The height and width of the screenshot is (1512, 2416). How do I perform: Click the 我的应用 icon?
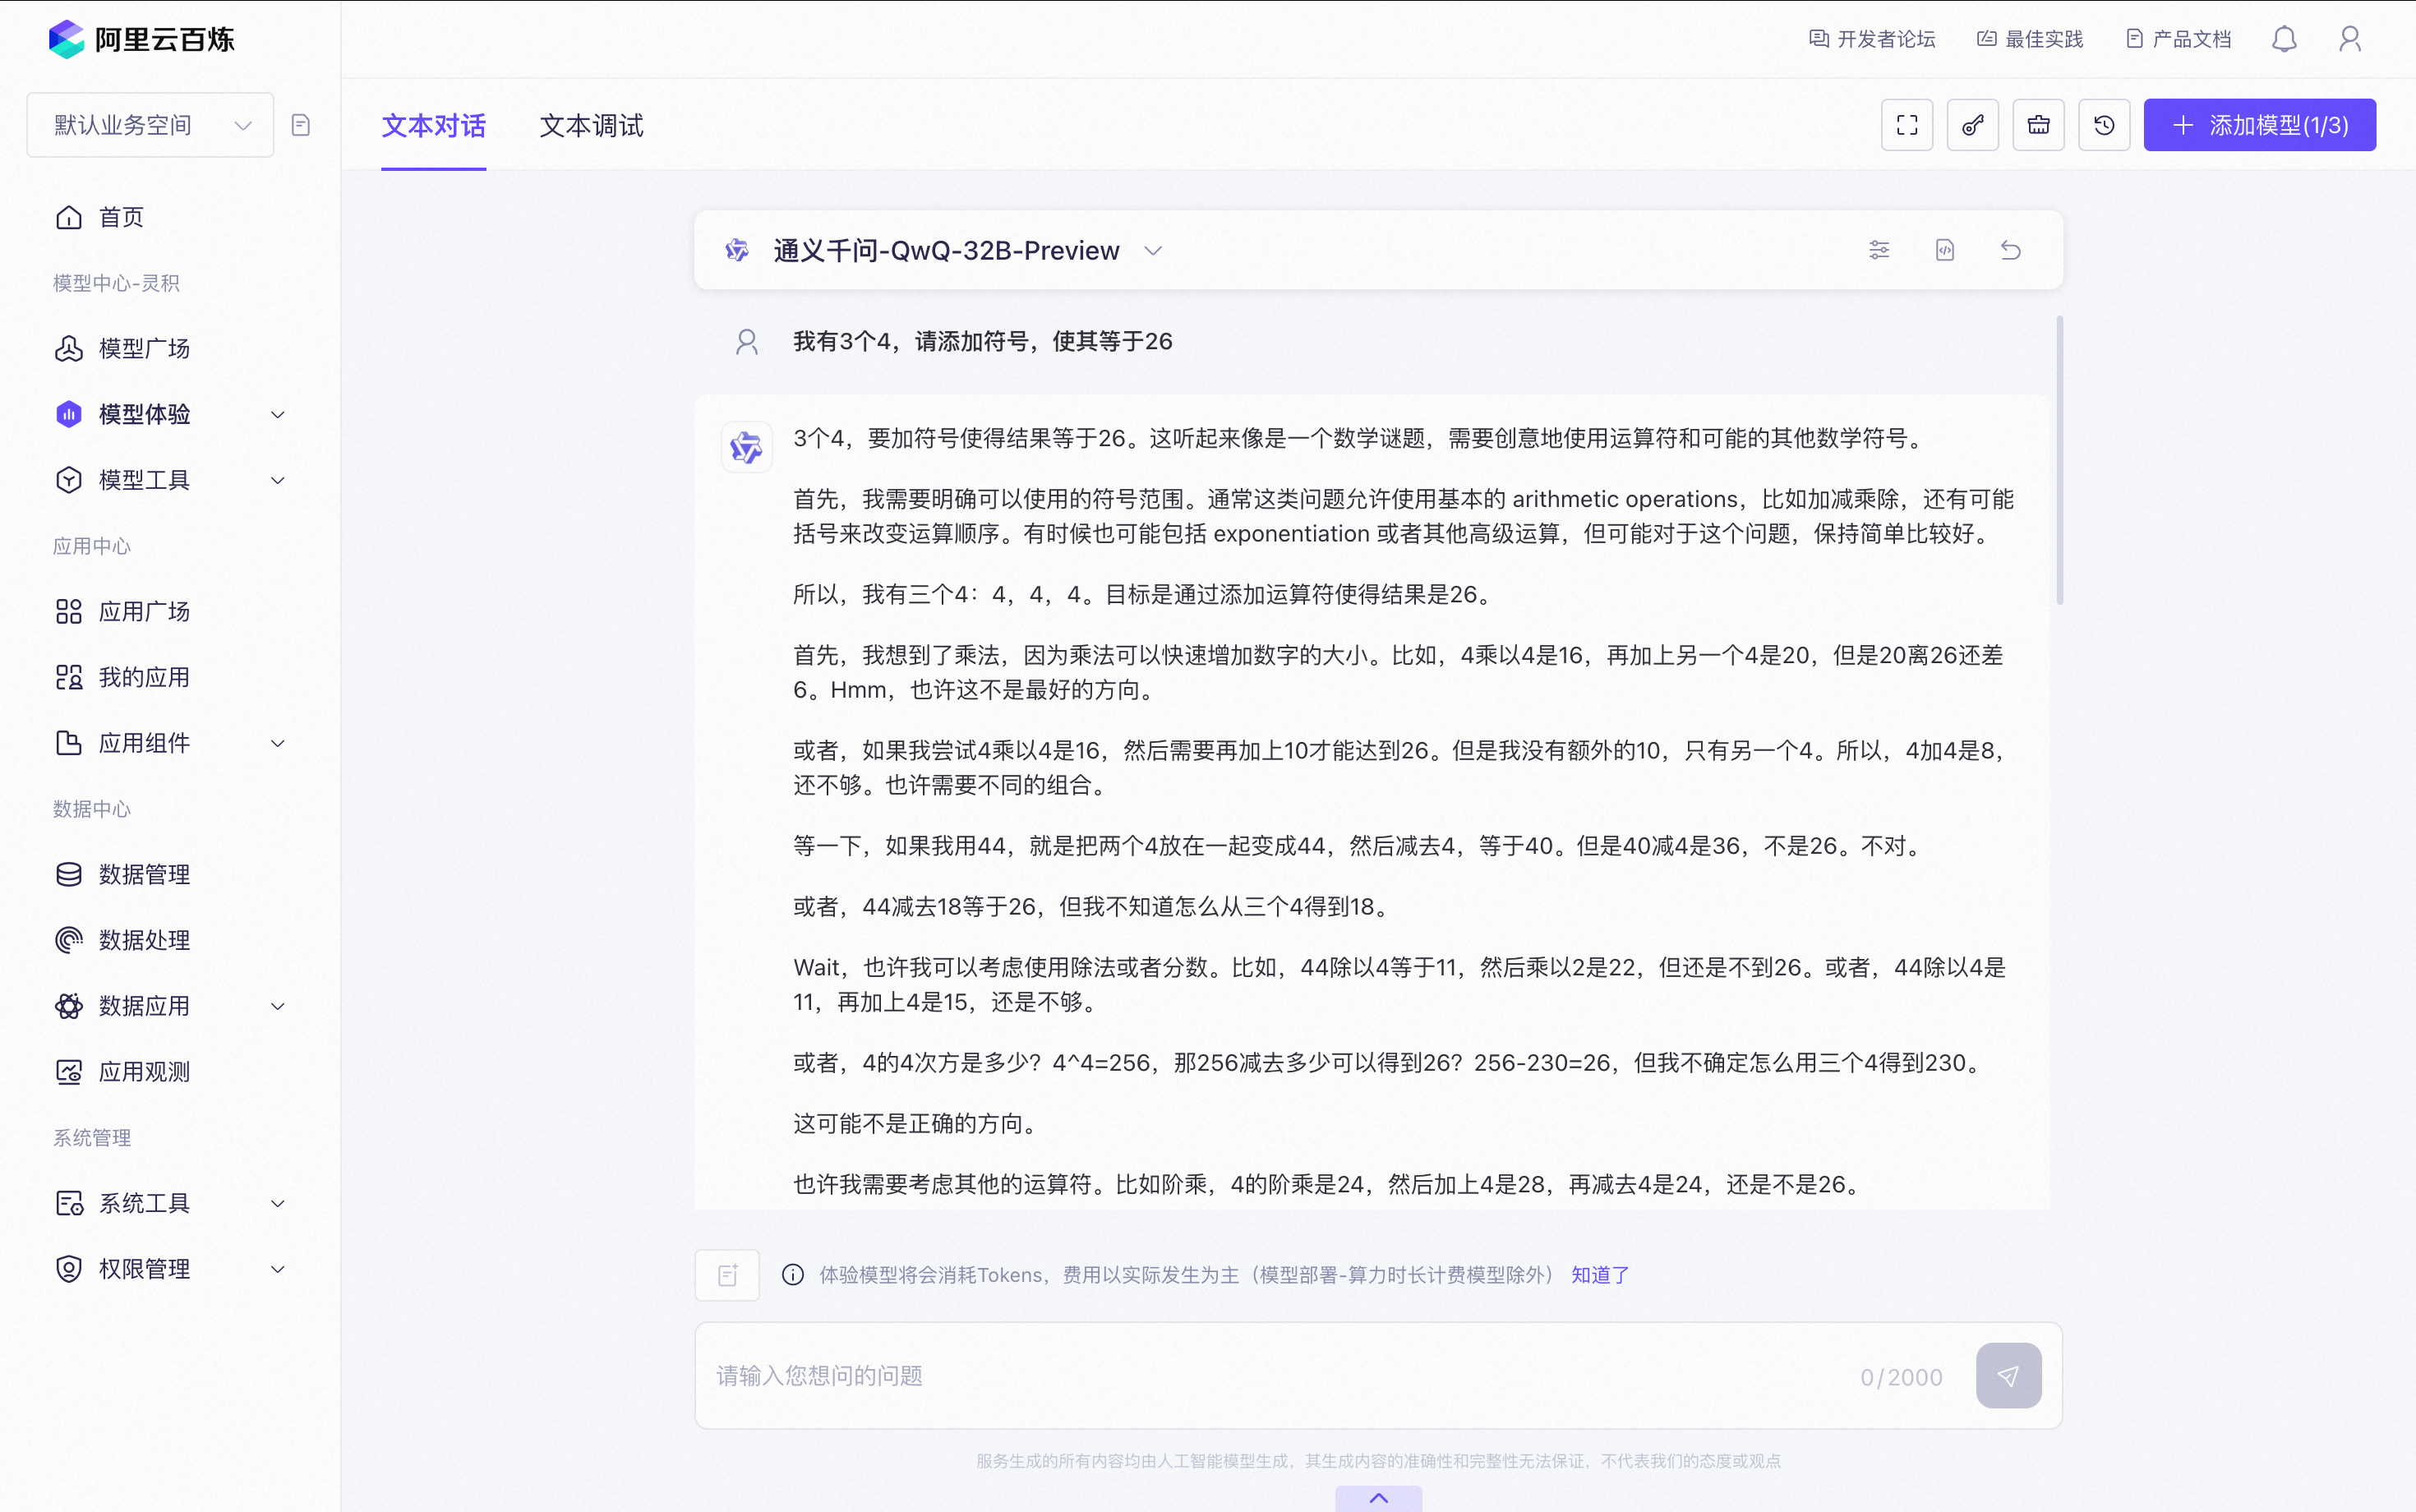point(69,677)
